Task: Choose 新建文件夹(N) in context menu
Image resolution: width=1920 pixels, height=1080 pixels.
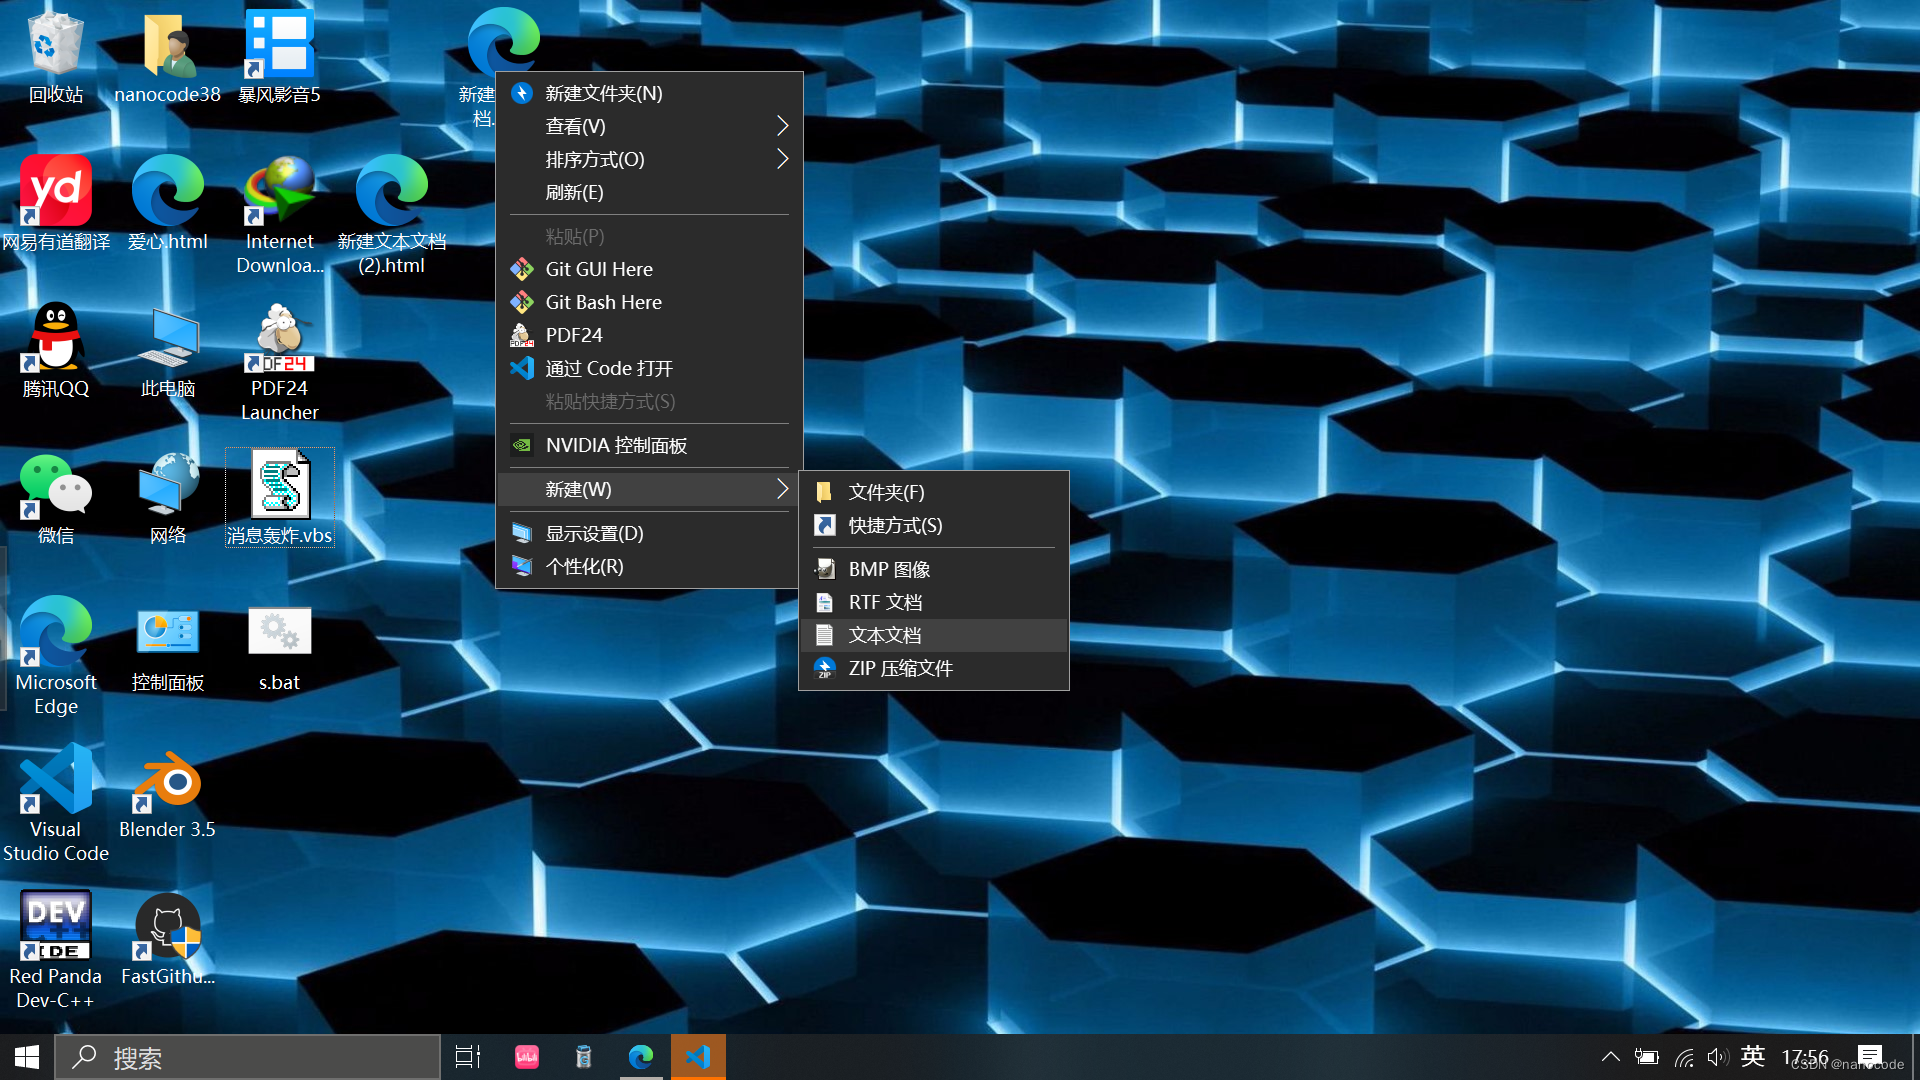Action: pos(650,93)
